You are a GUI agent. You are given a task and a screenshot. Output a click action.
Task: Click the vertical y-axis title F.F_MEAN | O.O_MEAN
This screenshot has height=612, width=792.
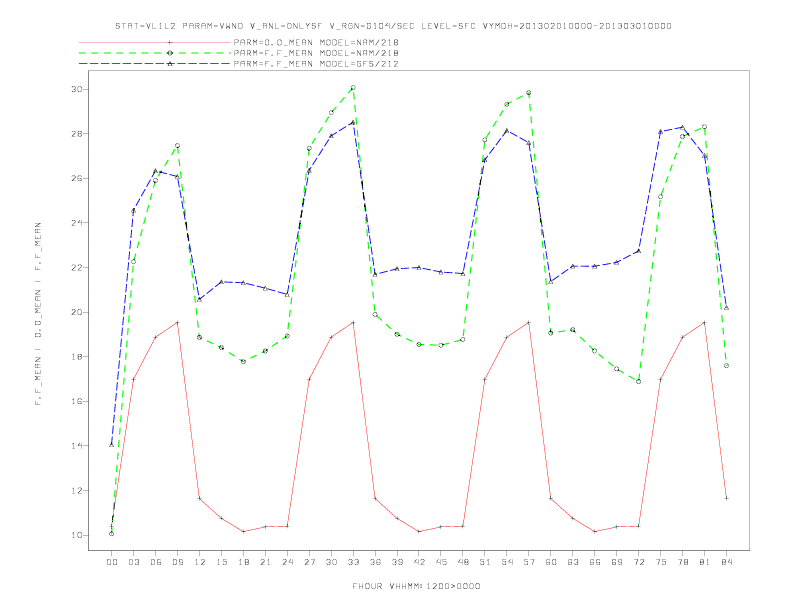(38, 314)
